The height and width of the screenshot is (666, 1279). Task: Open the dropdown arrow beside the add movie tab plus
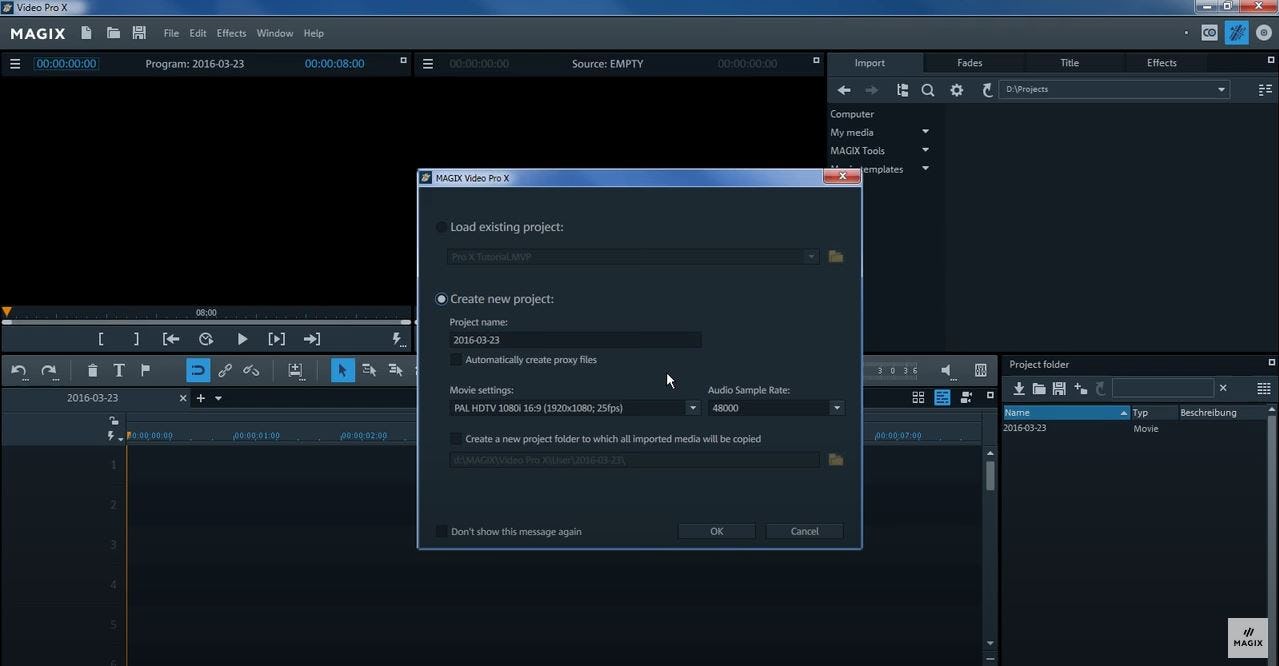pos(218,398)
